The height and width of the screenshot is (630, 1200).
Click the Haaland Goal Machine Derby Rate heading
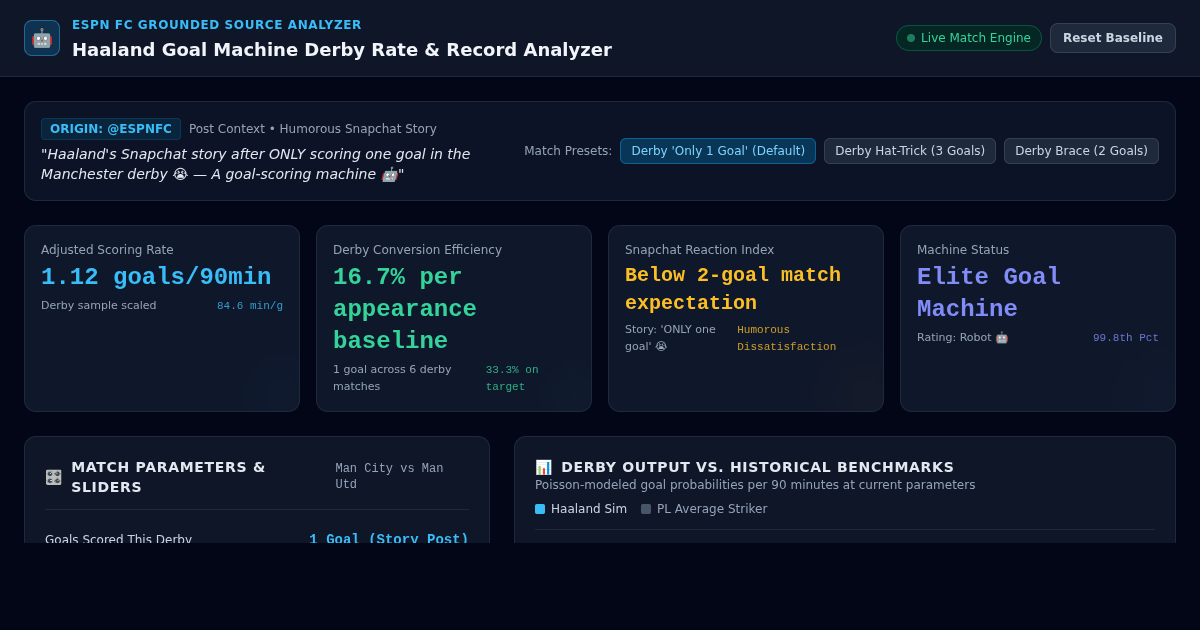(x=342, y=49)
